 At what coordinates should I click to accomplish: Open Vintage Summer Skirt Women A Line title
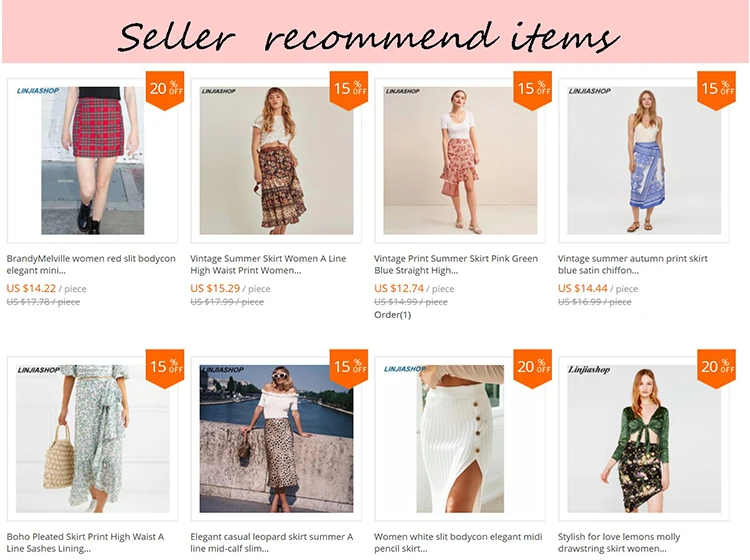tap(268, 264)
